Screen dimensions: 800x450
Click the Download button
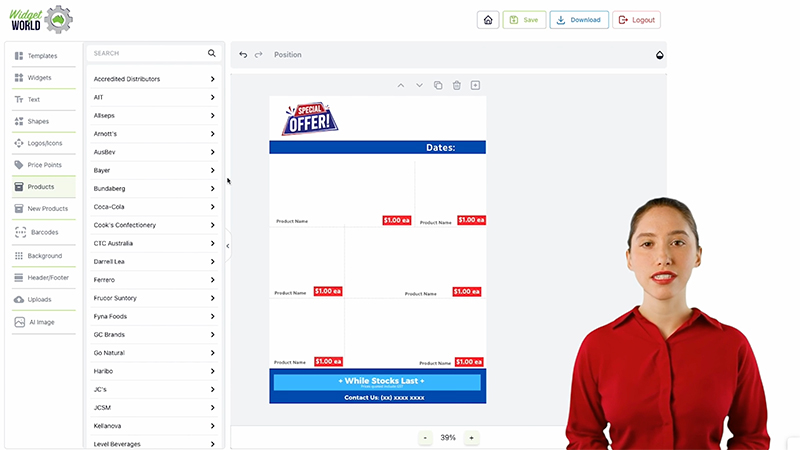(579, 20)
